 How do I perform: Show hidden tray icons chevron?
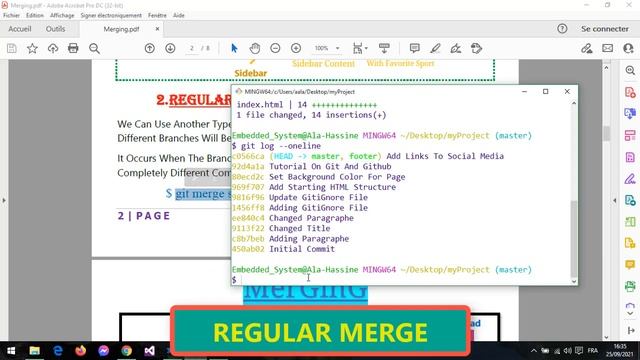(x=533, y=351)
